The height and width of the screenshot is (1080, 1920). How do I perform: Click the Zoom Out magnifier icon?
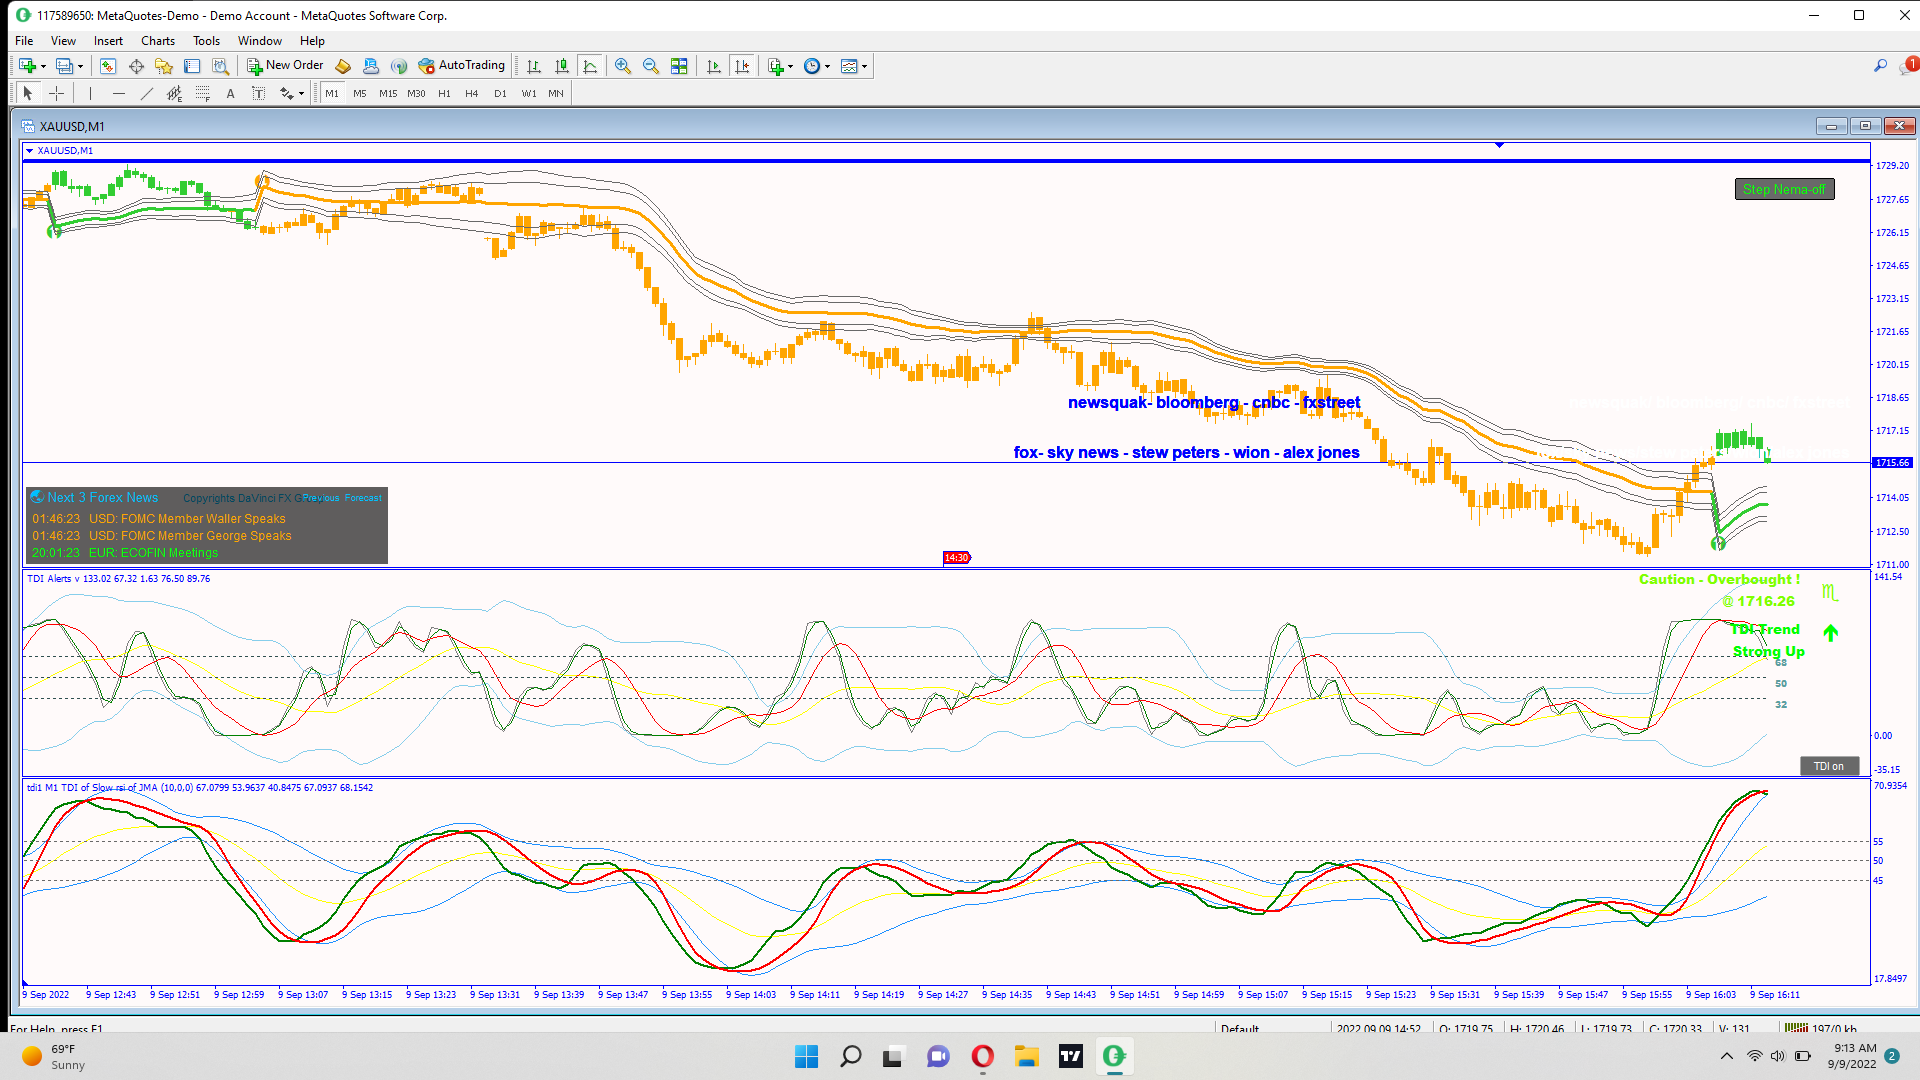pos(651,66)
